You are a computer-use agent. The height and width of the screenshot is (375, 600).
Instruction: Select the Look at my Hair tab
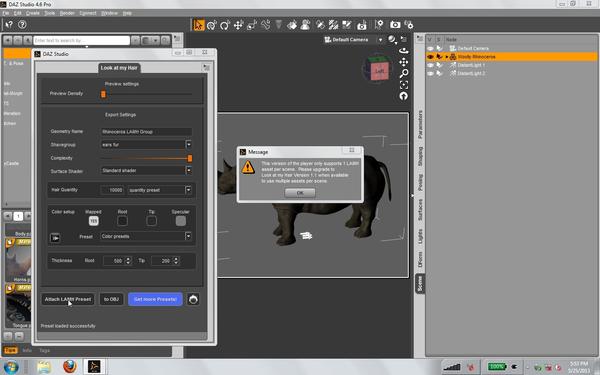pos(119,68)
